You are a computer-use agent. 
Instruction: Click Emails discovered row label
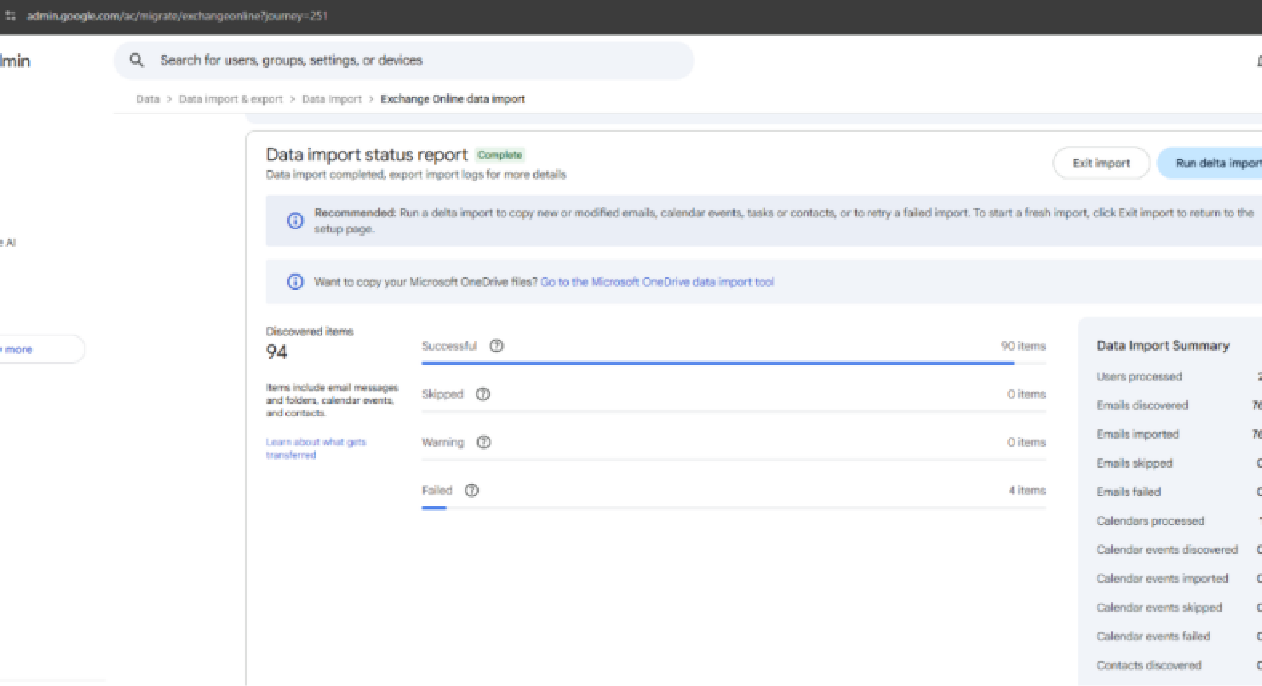tap(1142, 406)
